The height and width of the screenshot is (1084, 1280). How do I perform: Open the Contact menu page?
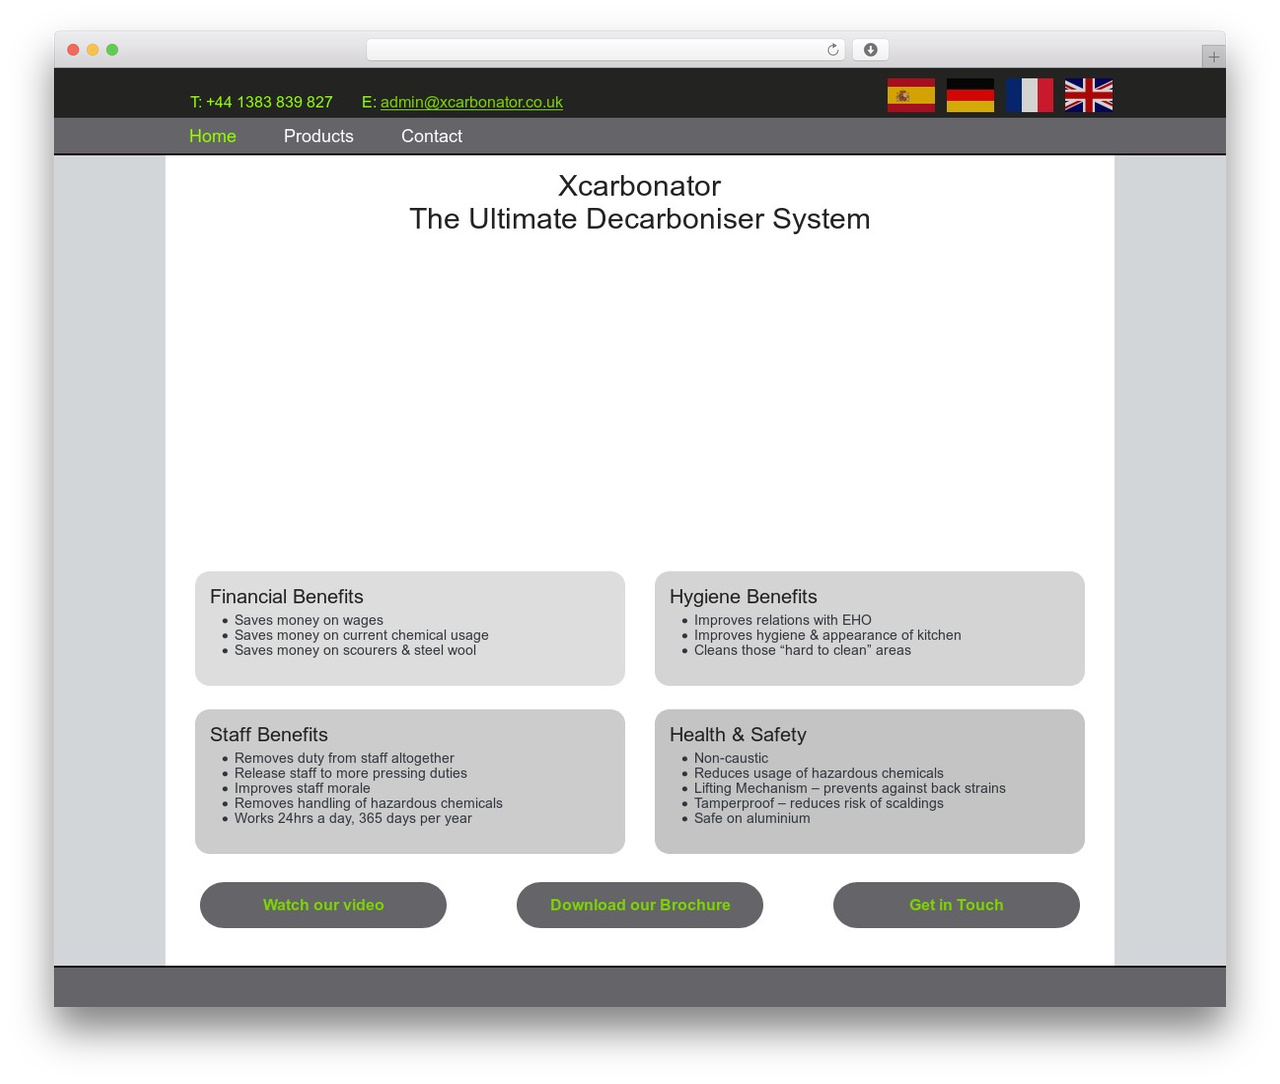[432, 136]
